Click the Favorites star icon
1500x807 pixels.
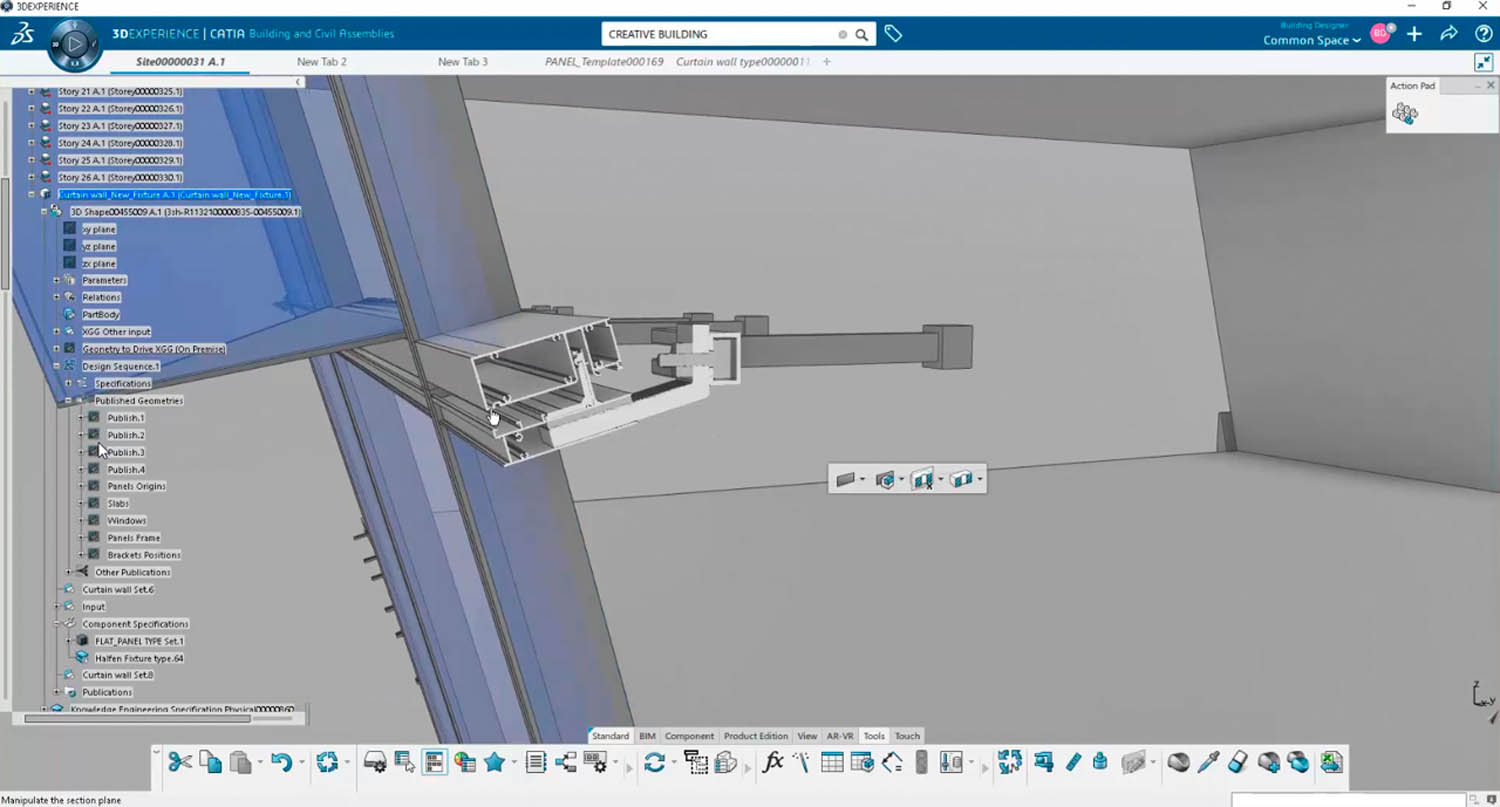pyautogui.click(x=494, y=762)
